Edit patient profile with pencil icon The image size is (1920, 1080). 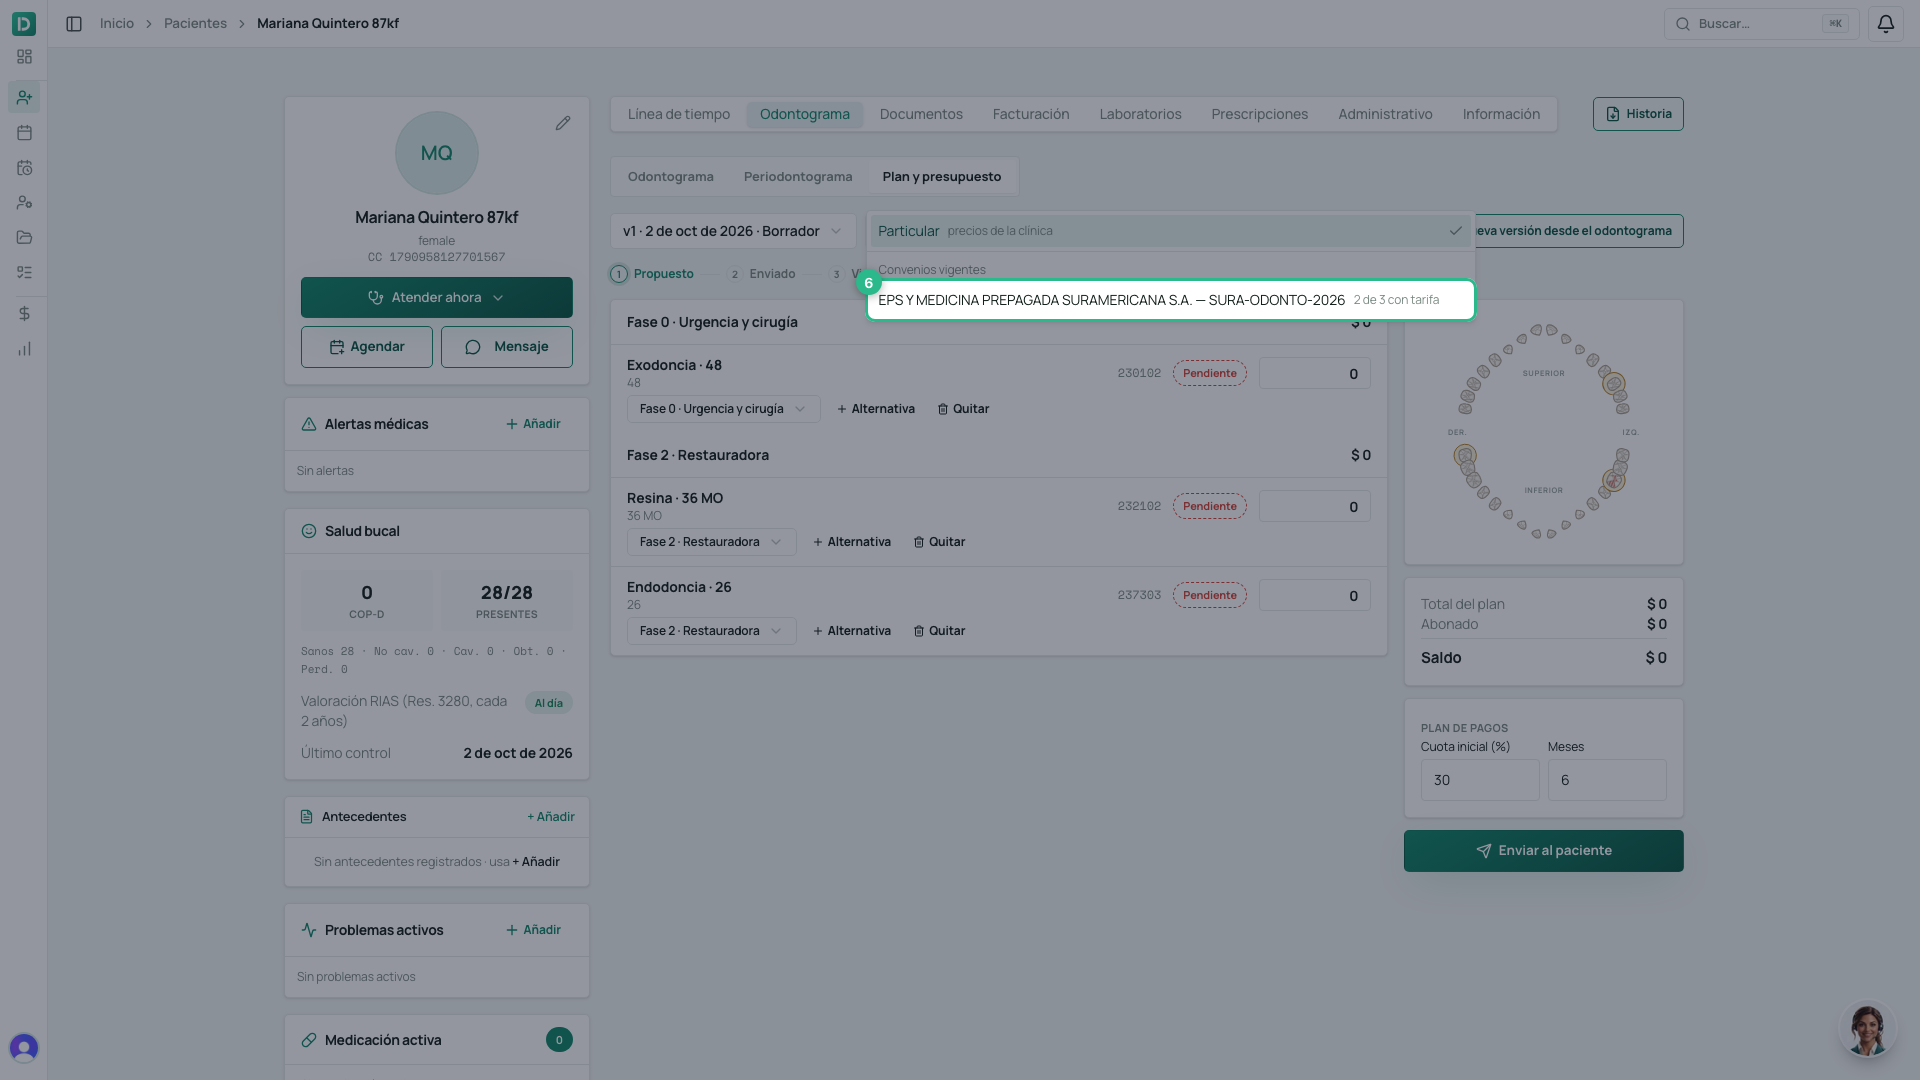(563, 123)
